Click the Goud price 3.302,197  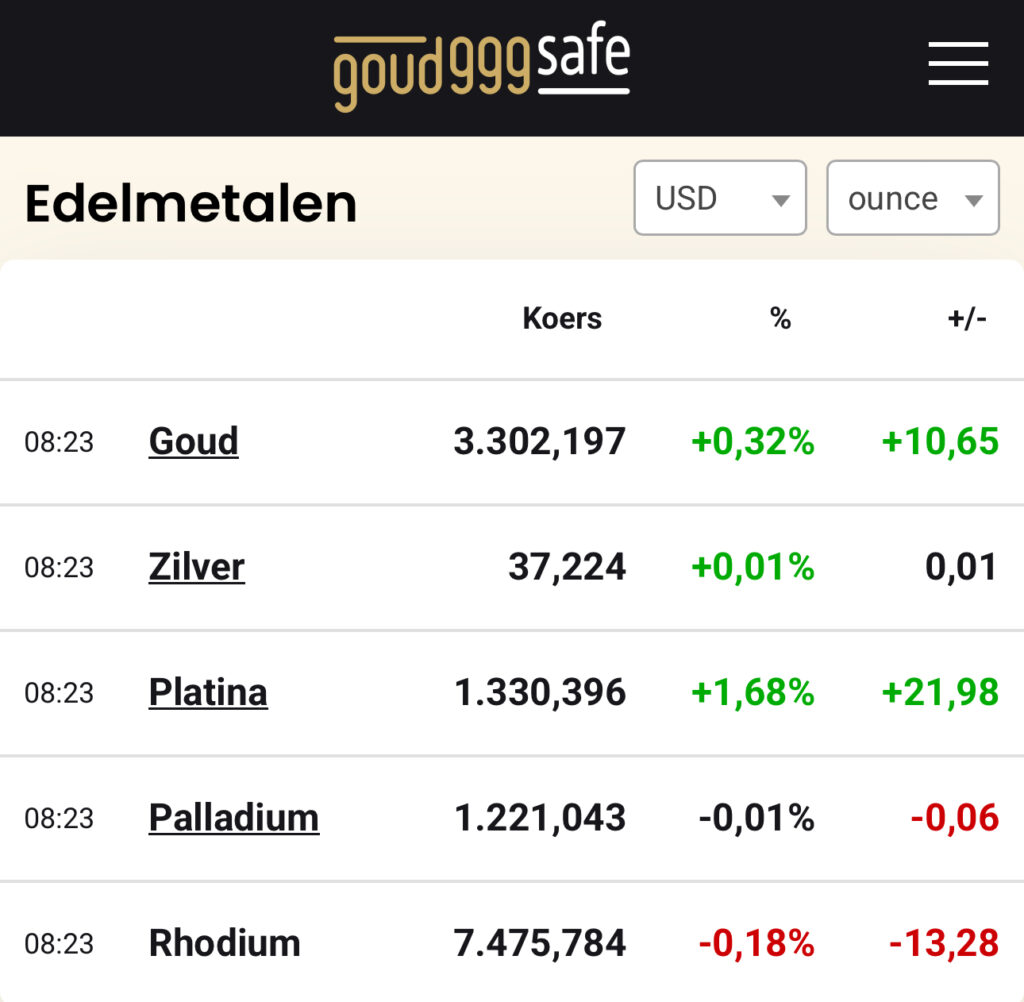[539, 441]
